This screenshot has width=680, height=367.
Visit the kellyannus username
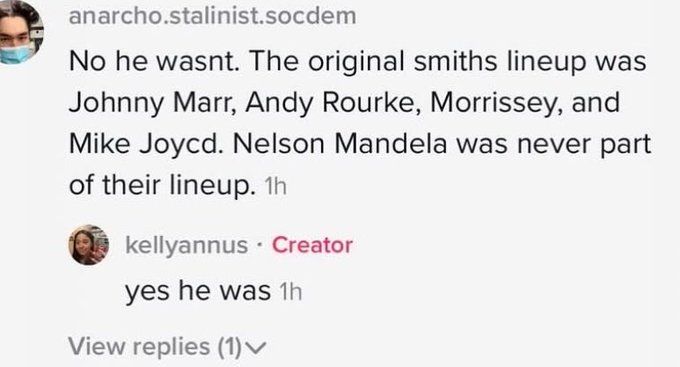pos(186,246)
